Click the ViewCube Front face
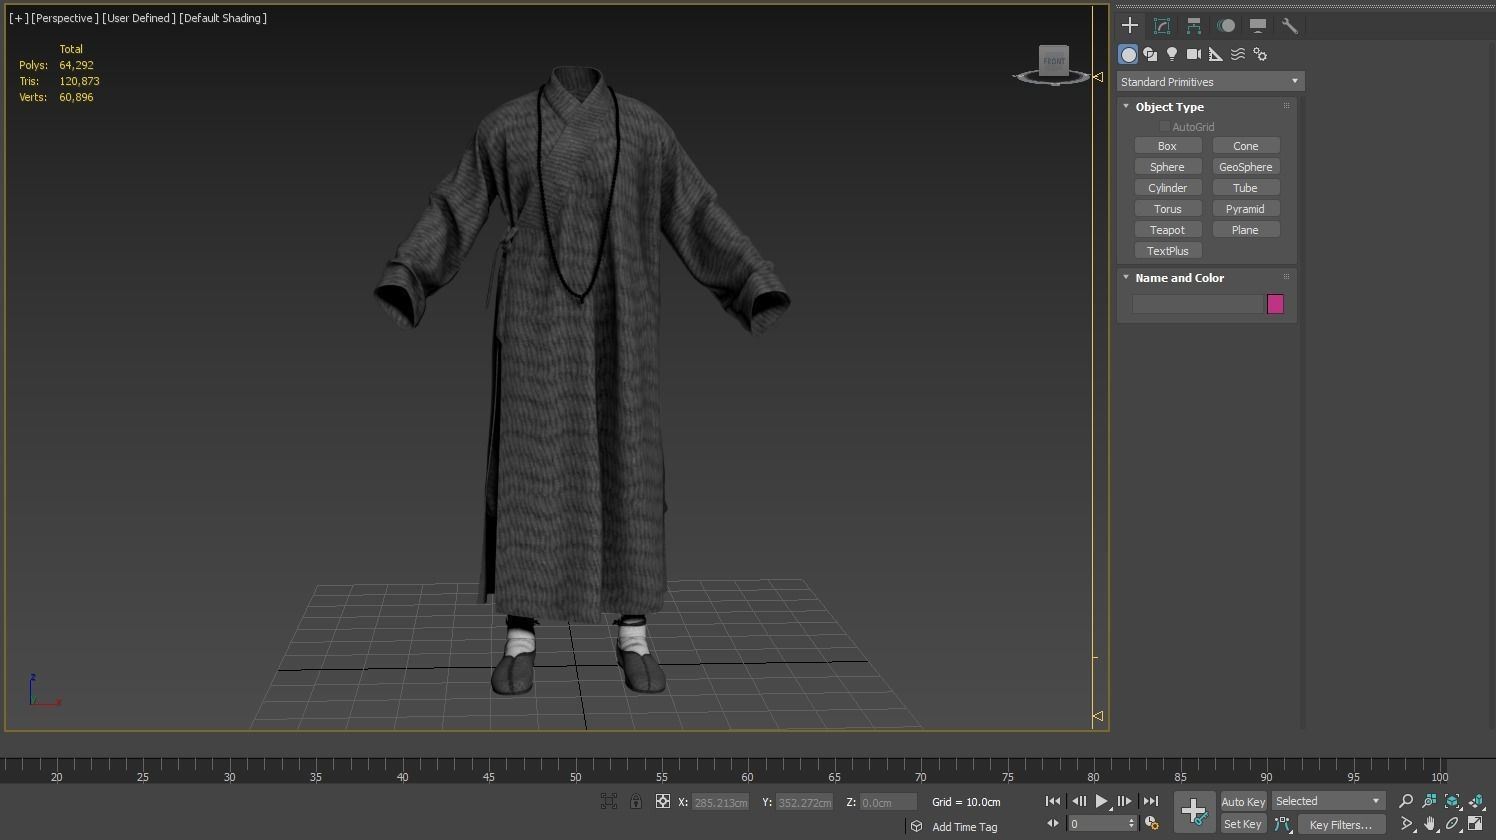Image resolution: width=1496 pixels, height=840 pixels. coord(1054,60)
